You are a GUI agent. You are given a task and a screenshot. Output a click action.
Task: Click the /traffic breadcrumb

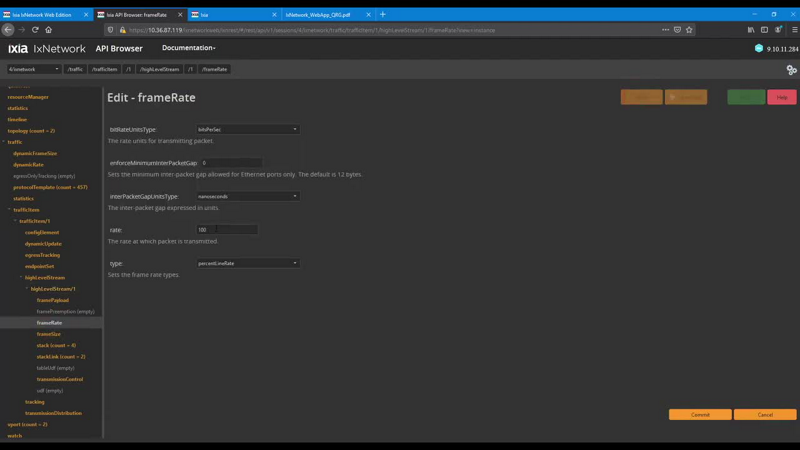75,69
